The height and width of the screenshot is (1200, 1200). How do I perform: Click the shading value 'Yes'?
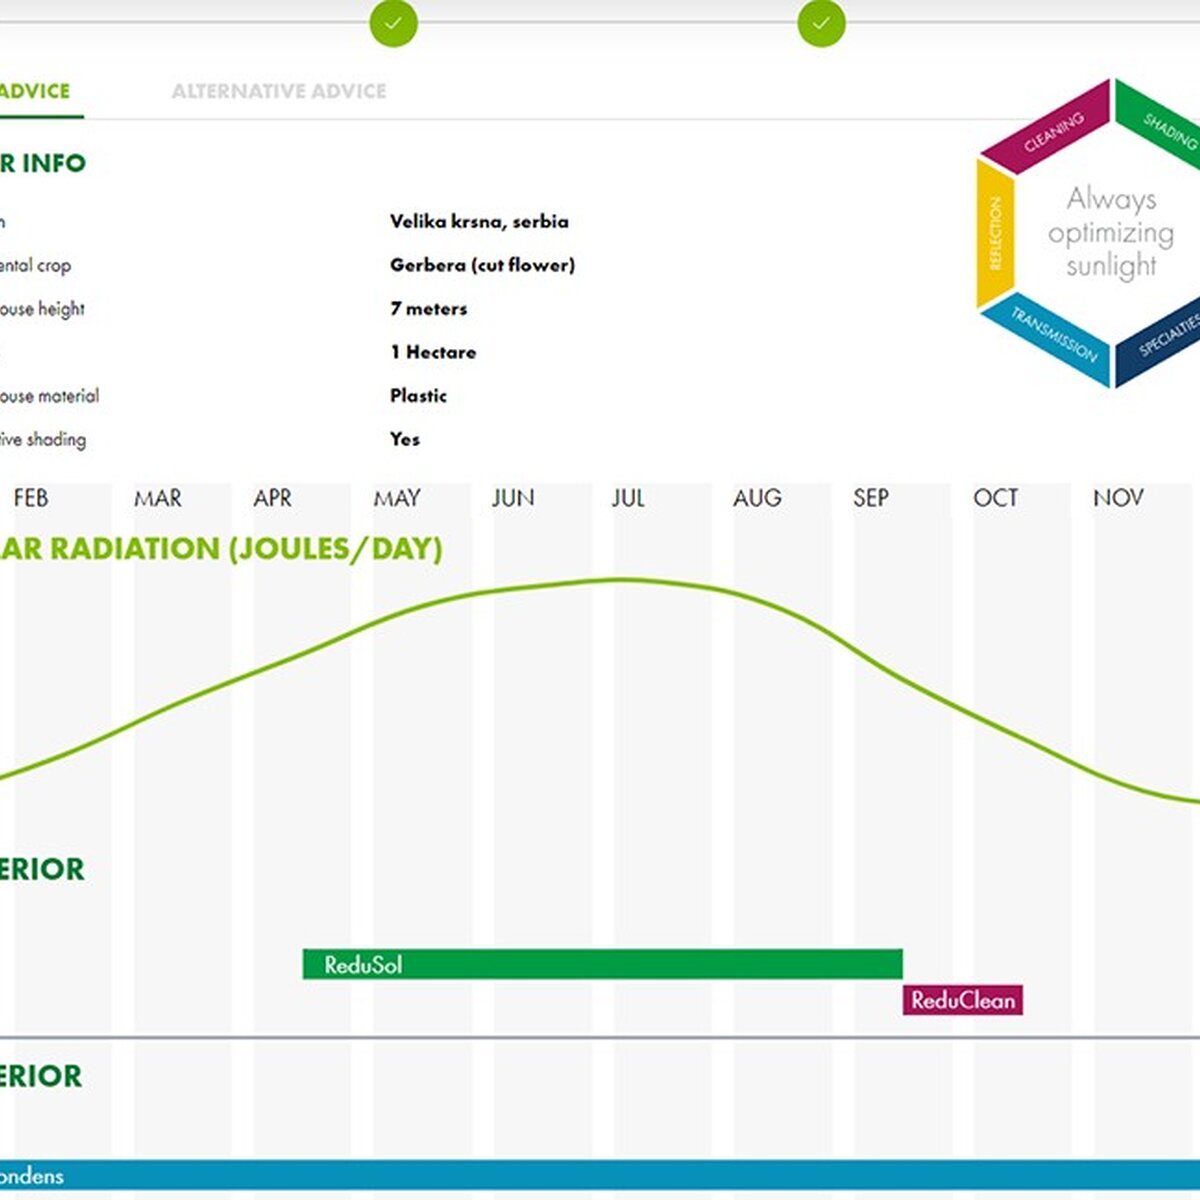point(405,439)
